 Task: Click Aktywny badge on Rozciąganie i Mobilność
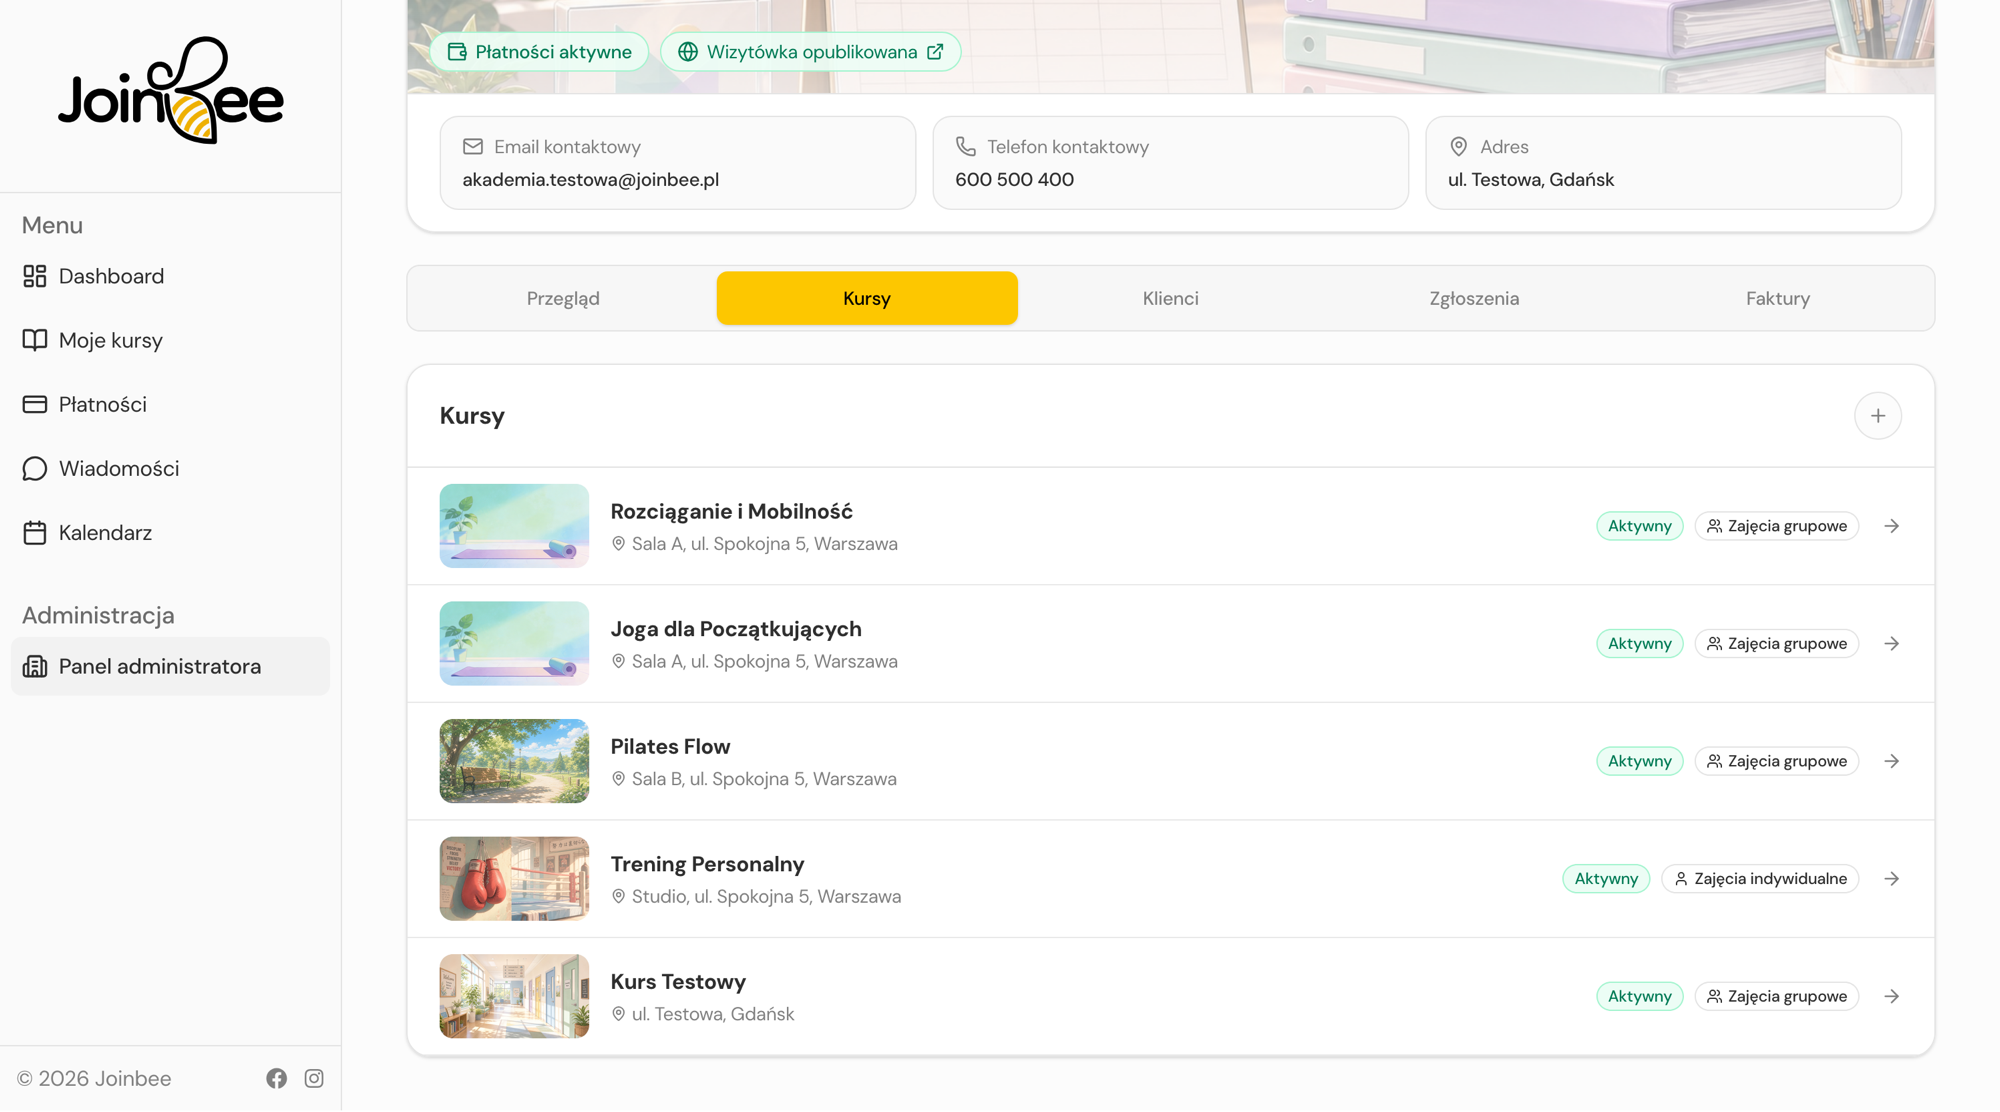coord(1640,526)
